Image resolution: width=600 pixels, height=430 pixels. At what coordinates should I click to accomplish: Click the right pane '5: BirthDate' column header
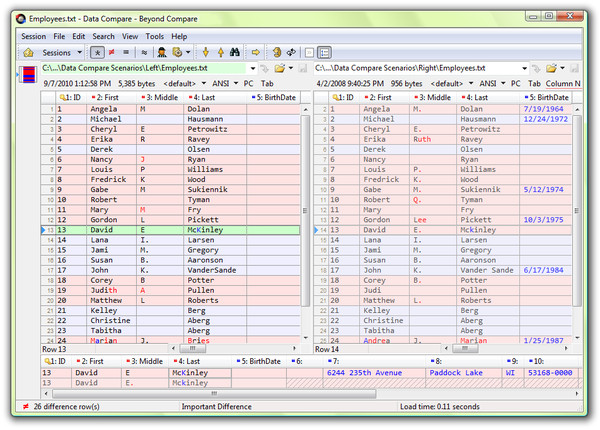546,97
